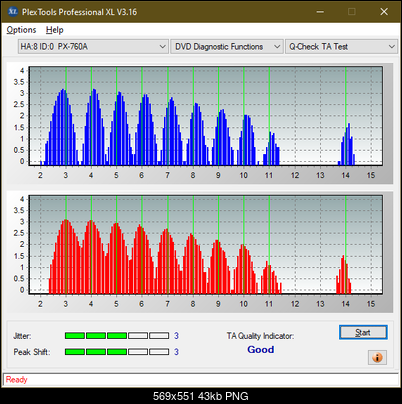402x404 pixels.
Task: Click the Jitter label
Action: pos(22,336)
